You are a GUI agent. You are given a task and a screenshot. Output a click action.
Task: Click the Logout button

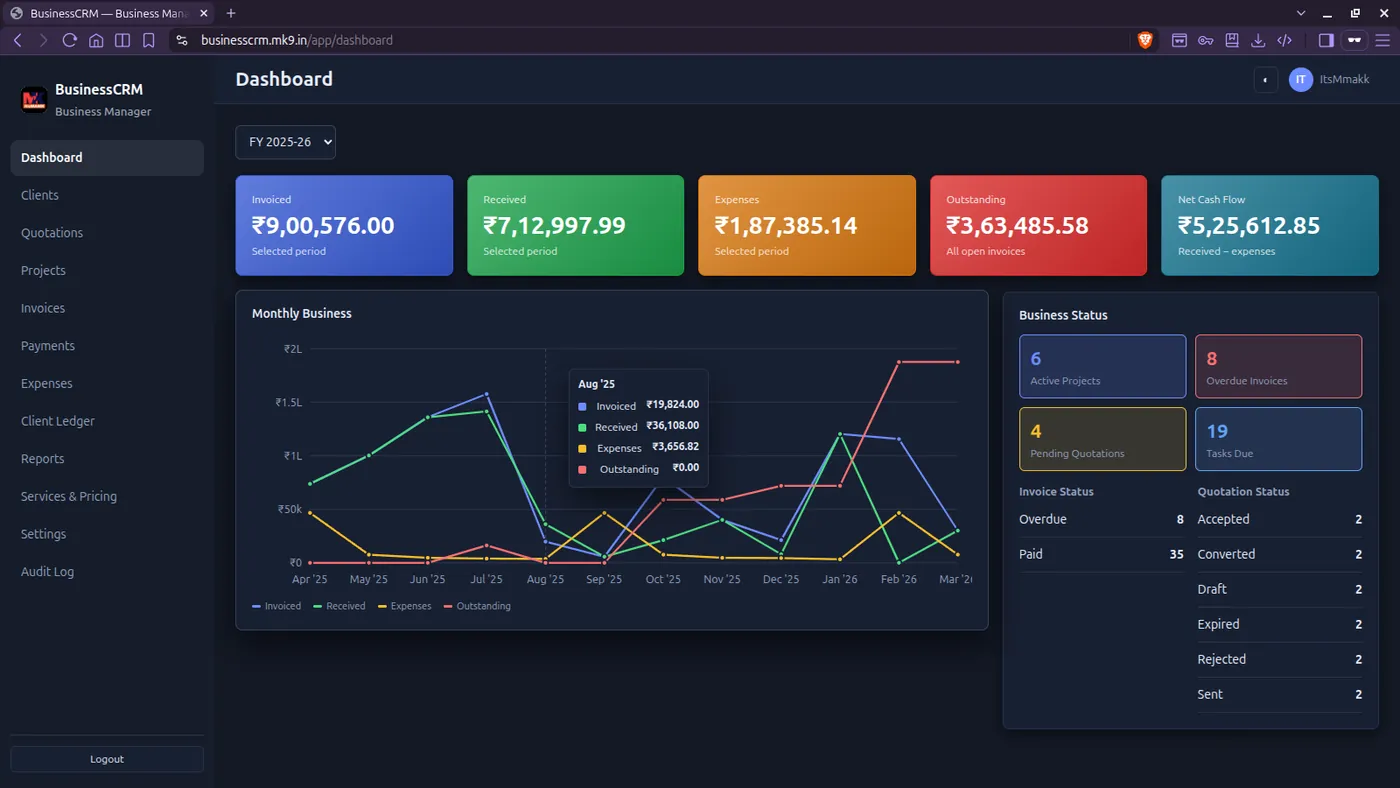(107, 759)
